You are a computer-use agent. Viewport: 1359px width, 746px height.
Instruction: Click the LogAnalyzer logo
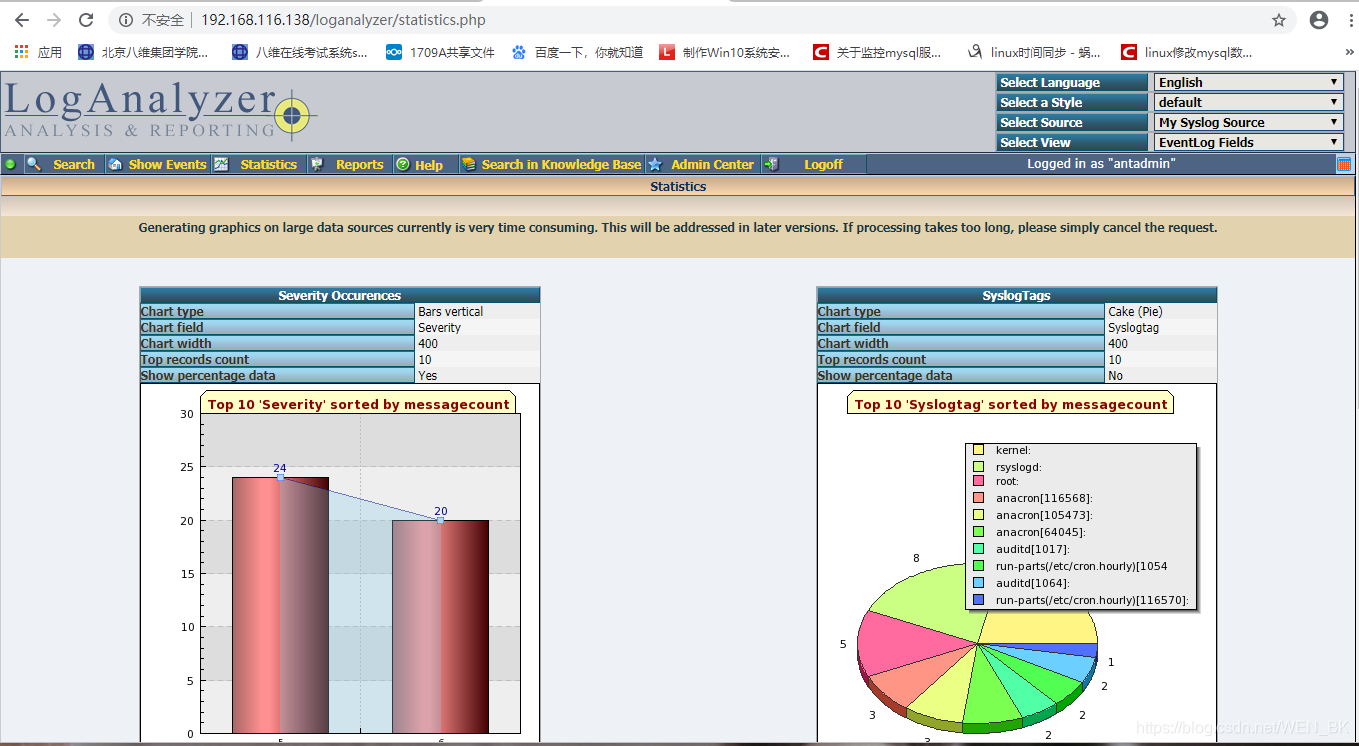tap(161, 112)
